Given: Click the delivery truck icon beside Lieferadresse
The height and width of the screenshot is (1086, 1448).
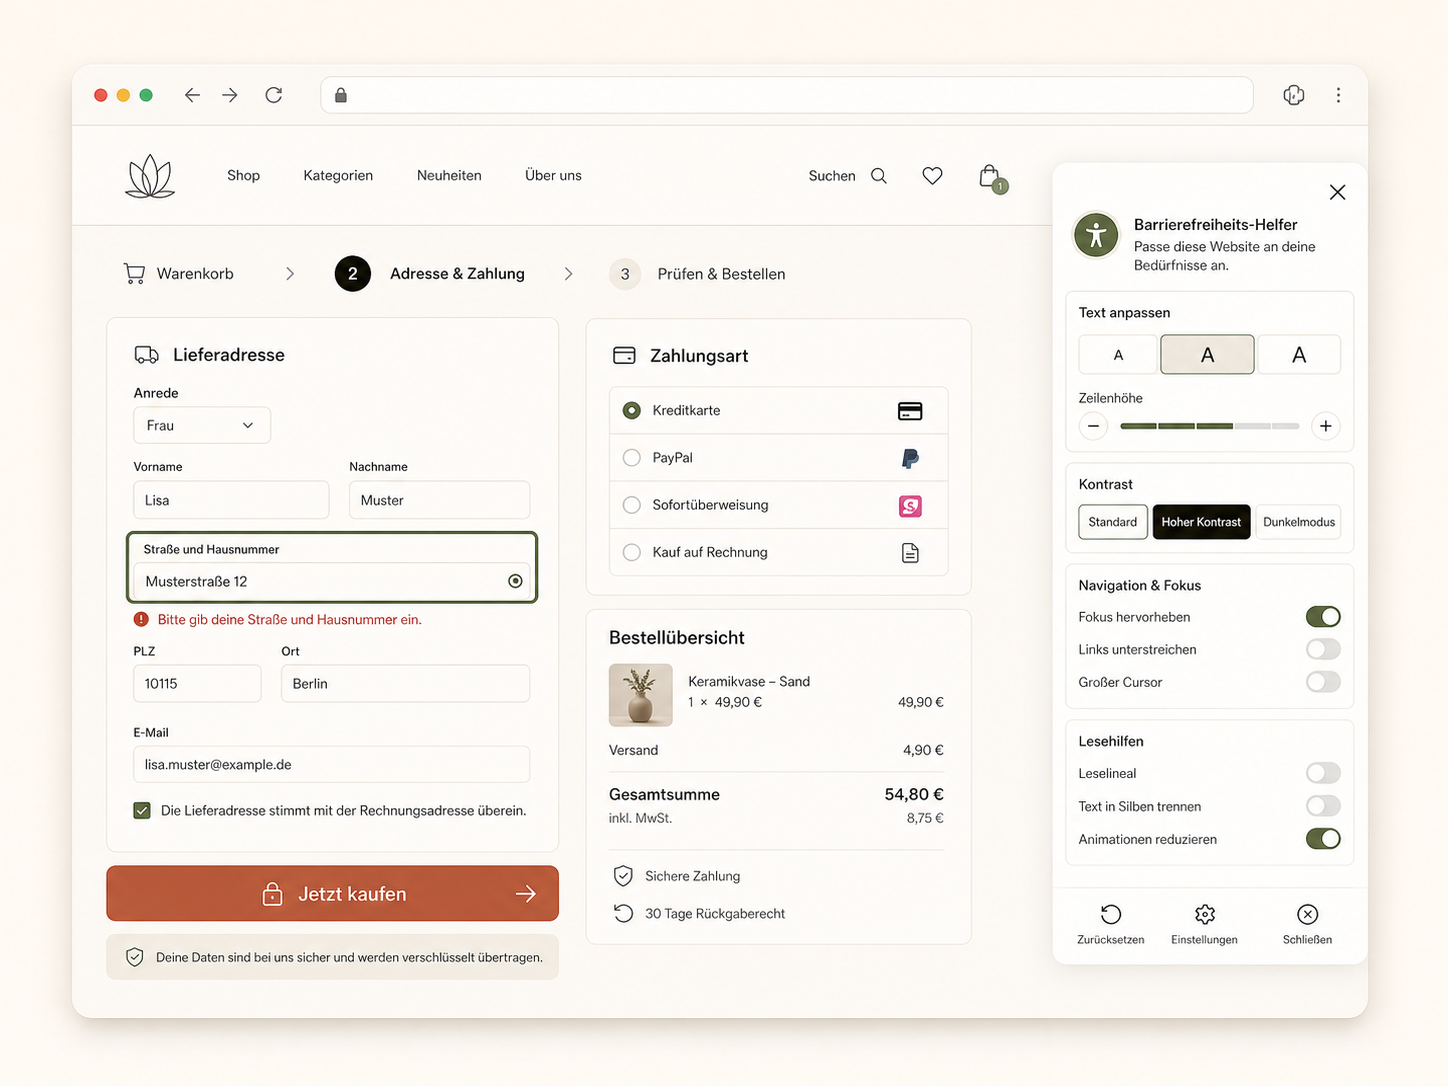Looking at the screenshot, I should tap(147, 355).
